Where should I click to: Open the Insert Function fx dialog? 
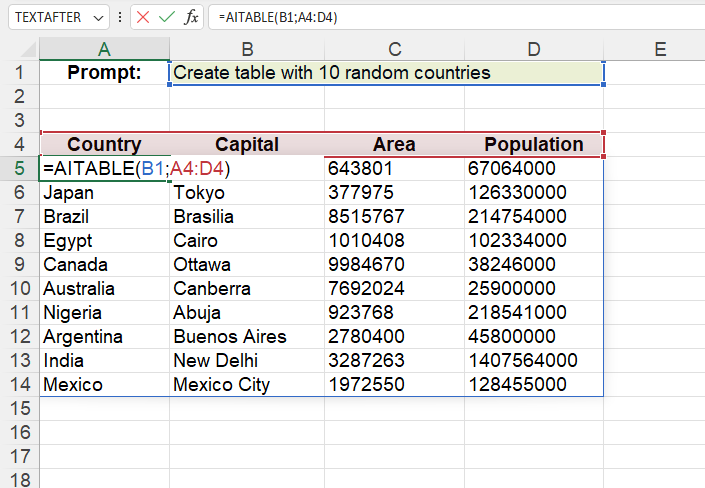coord(191,18)
